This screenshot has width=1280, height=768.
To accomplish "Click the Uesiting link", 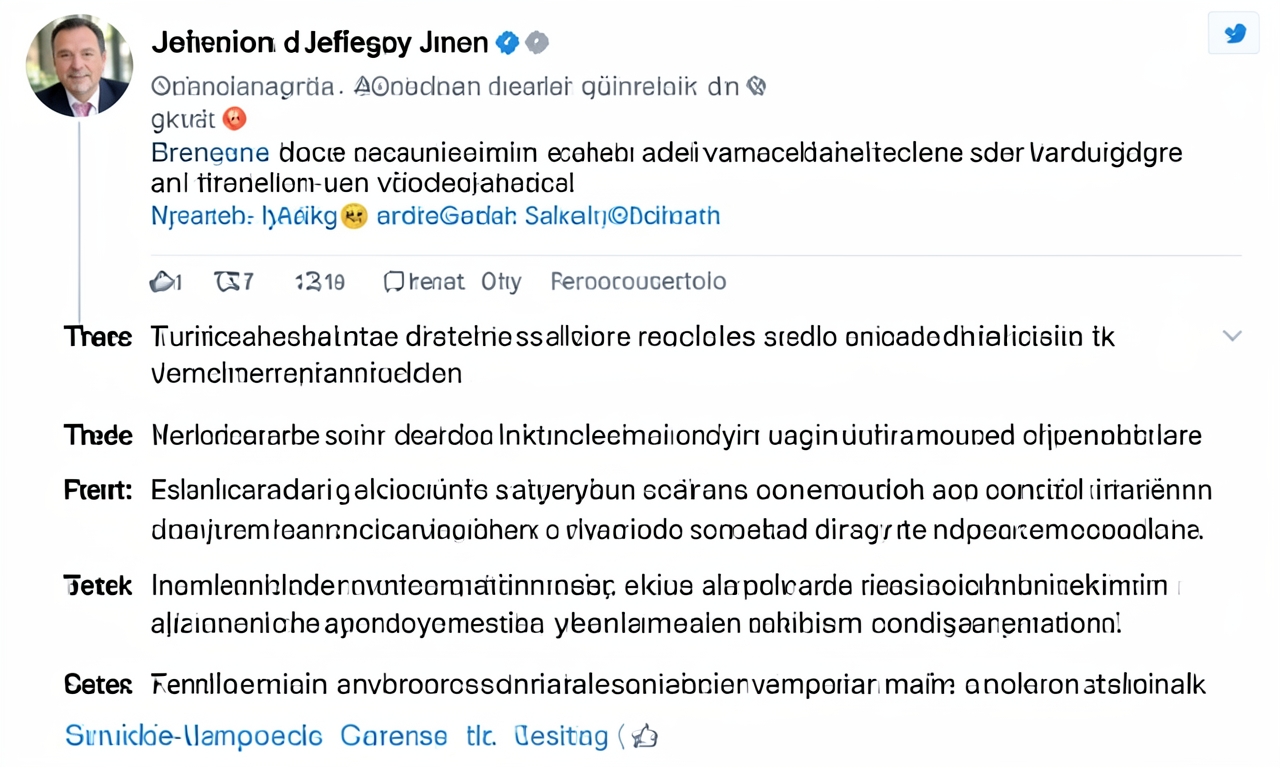I will 560,735.
